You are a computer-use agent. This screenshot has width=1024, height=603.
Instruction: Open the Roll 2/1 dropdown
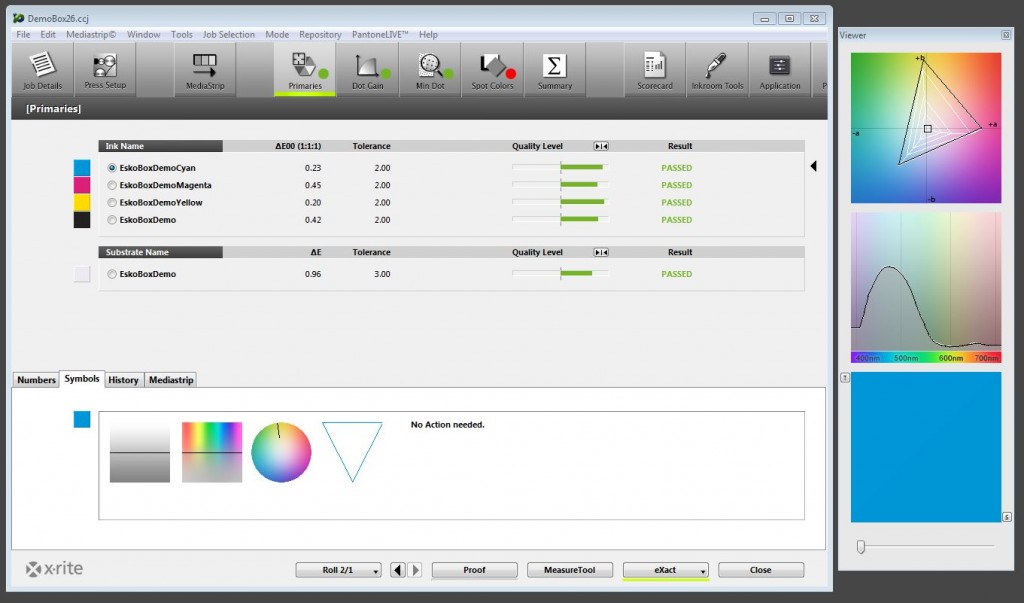(338, 570)
